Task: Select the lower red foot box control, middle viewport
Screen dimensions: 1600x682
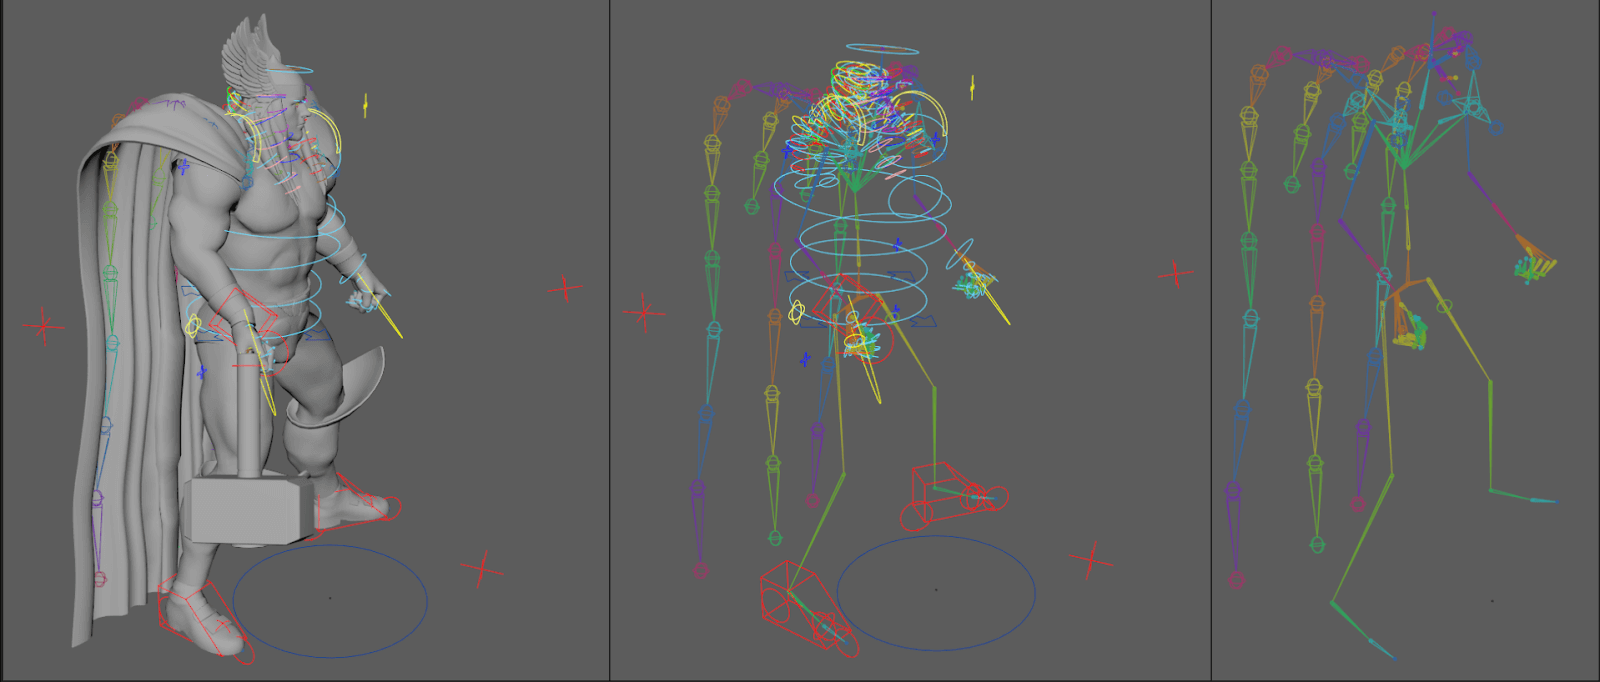Action: [809, 610]
